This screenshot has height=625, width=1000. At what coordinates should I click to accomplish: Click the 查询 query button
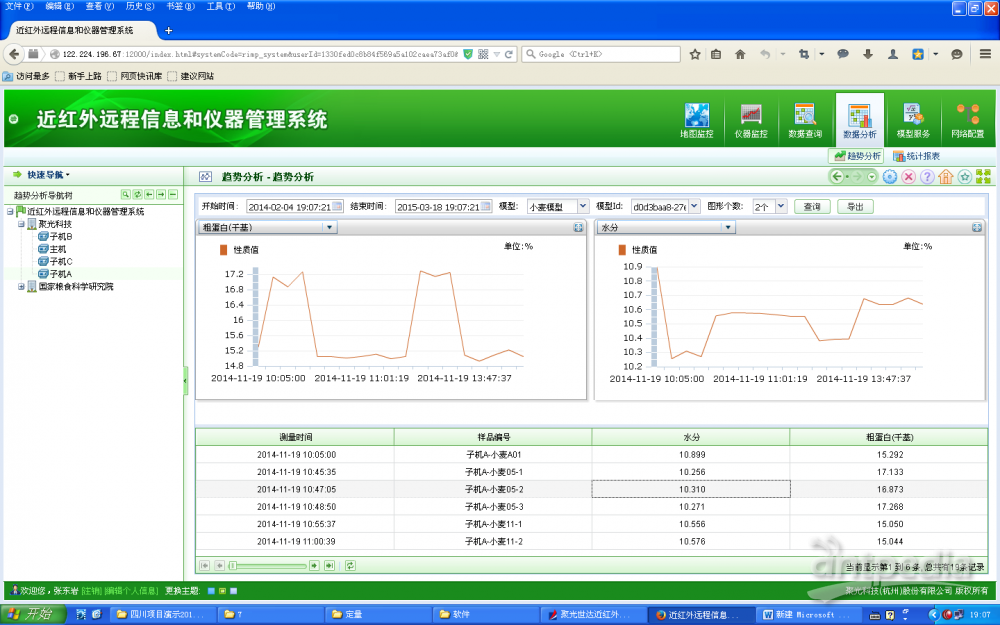pos(812,207)
